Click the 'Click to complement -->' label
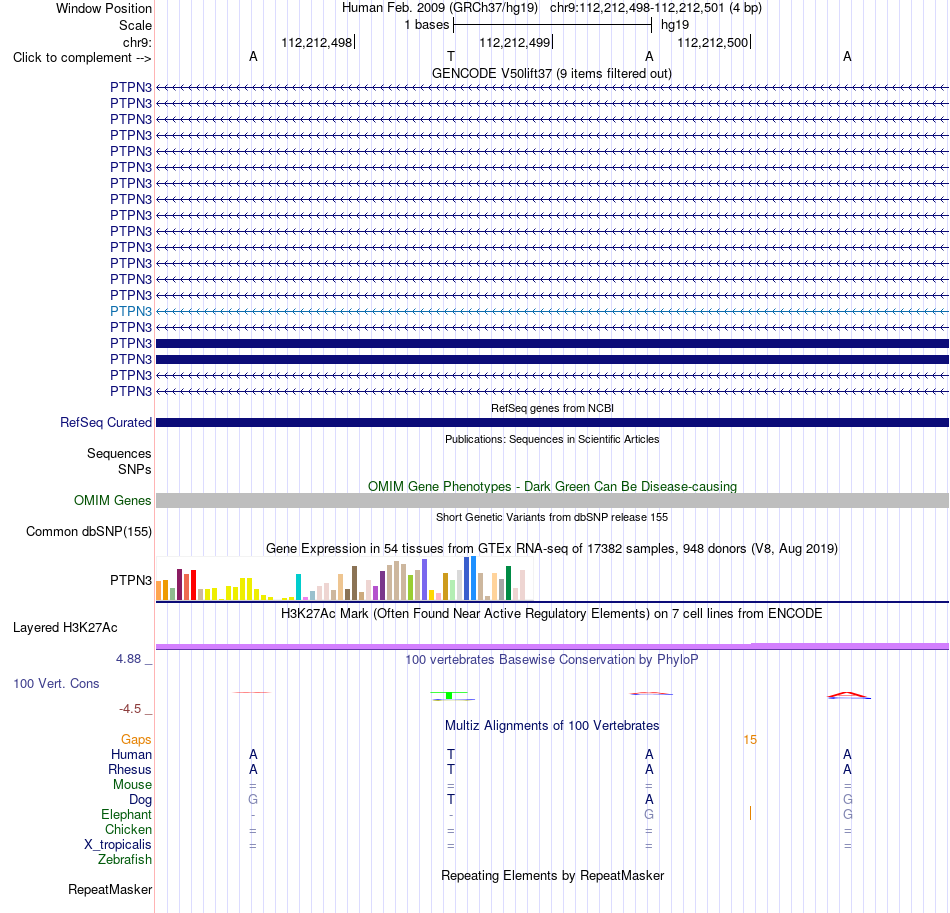The image size is (950, 913). (x=82, y=58)
